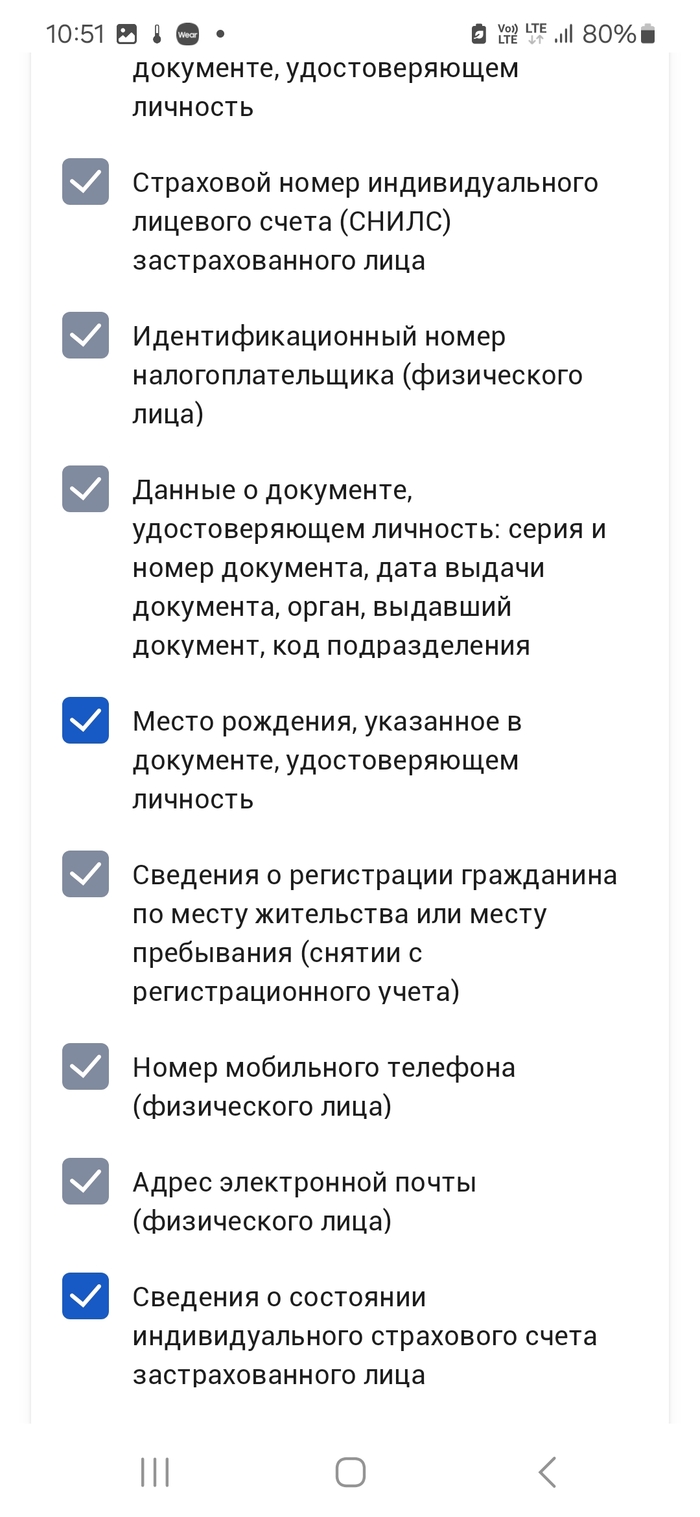Uncheck the place of birth checkbox
This screenshot has height=1517, width=700.
click(x=85, y=720)
